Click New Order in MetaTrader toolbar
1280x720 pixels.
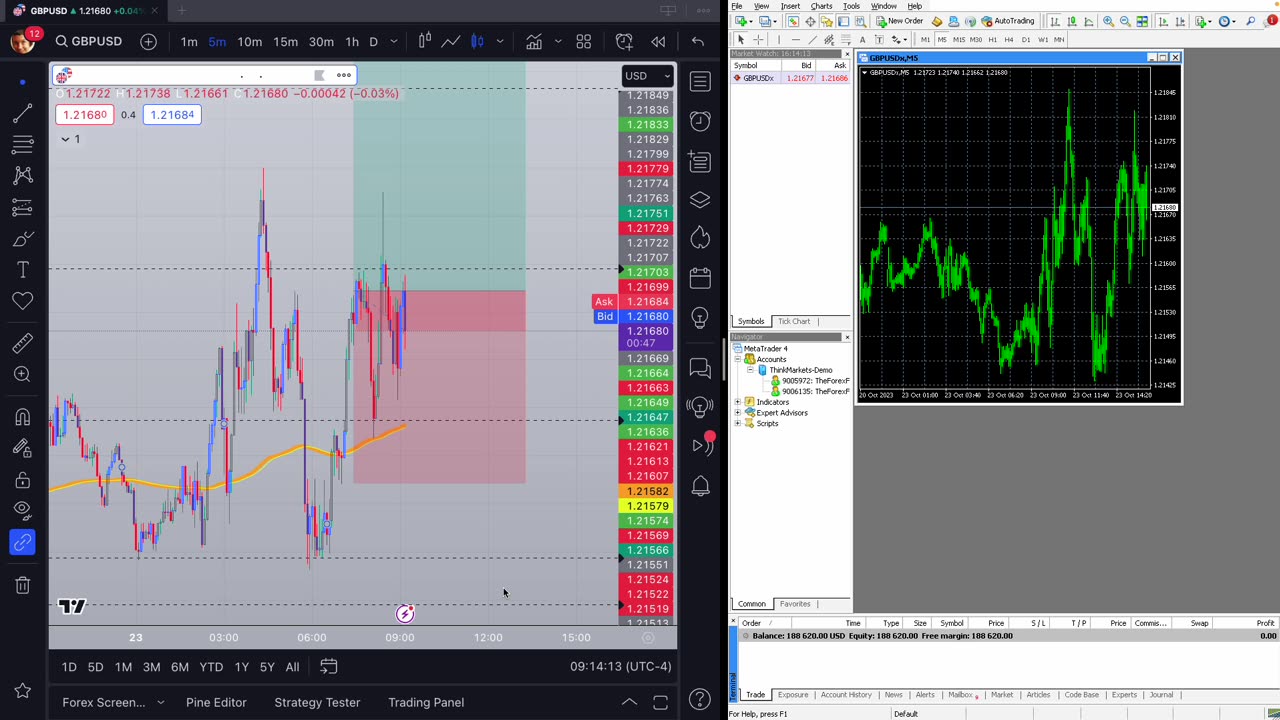pyautogui.click(x=899, y=21)
